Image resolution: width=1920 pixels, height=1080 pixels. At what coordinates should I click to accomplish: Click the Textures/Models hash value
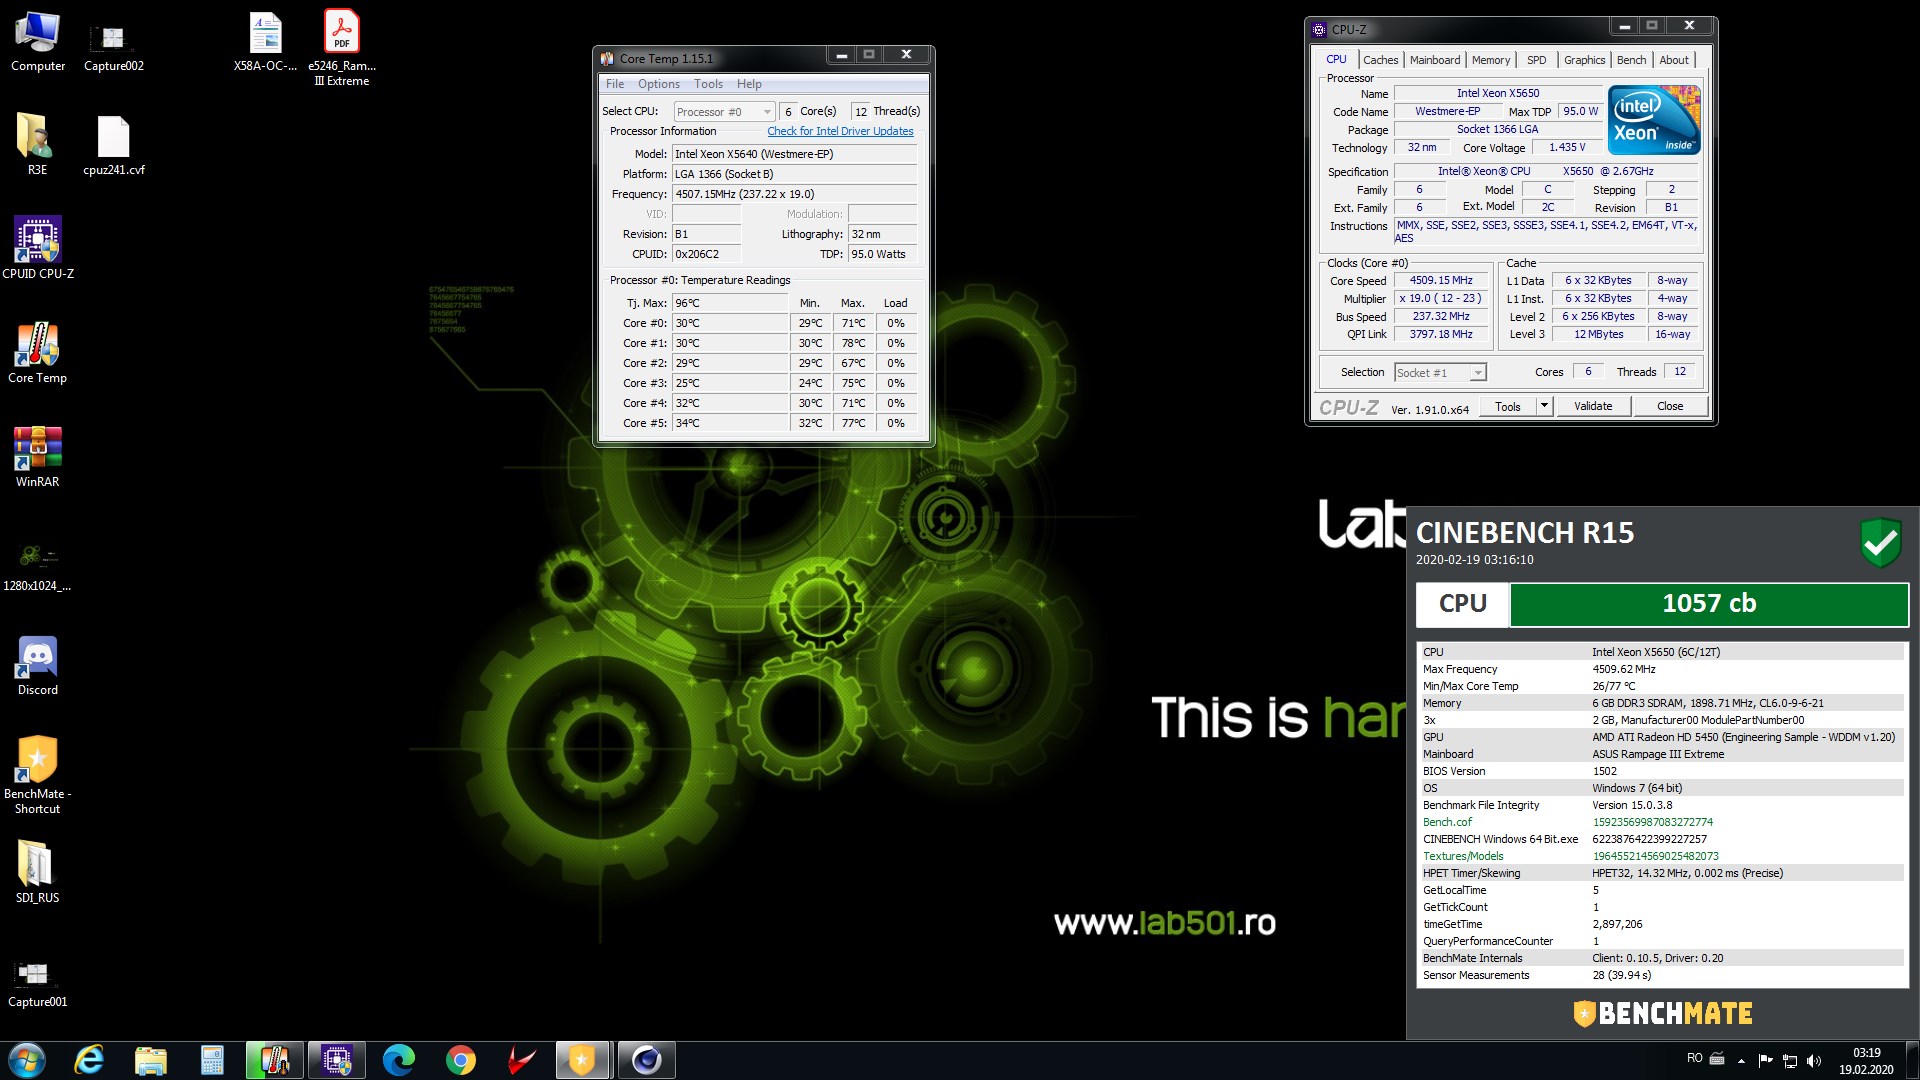pos(1655,856)
